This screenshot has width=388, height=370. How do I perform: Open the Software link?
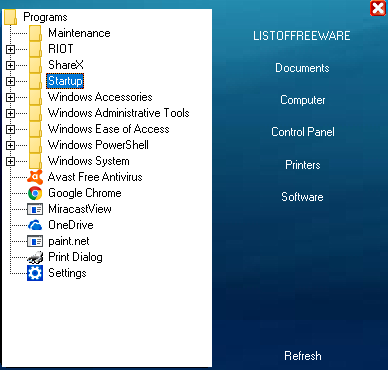[302, 197]
